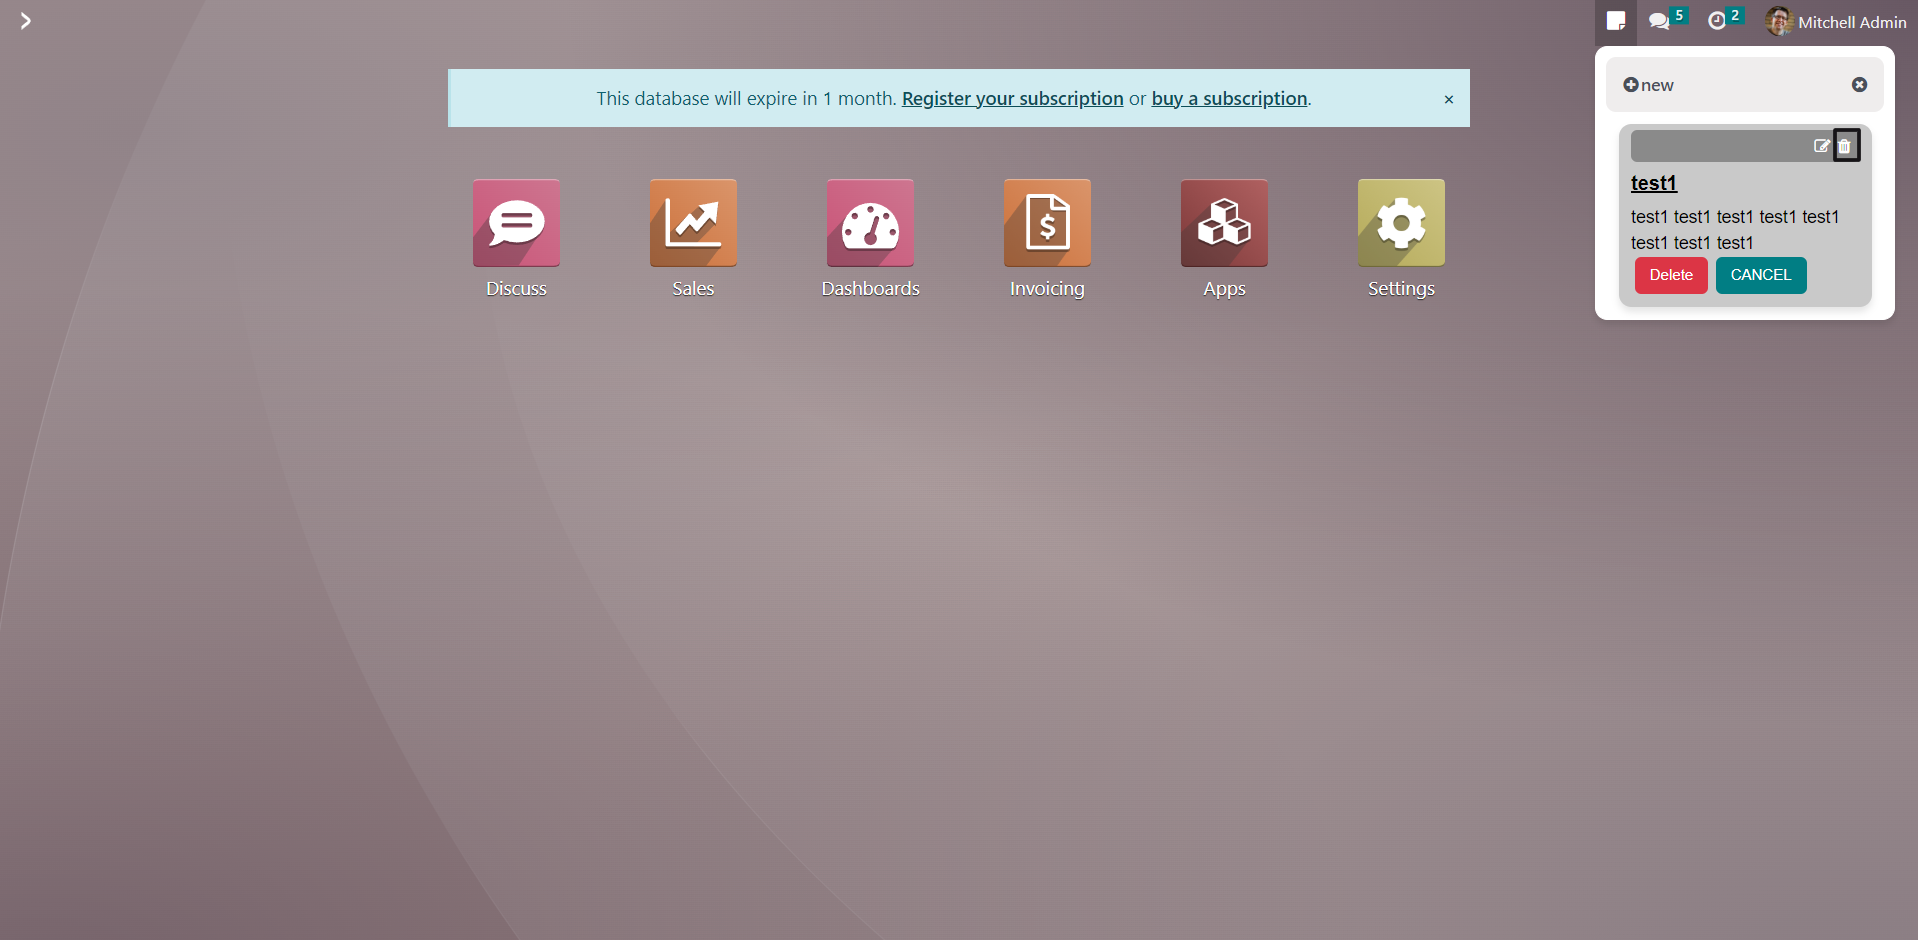1918x940 pixels.
Task: Close the notes panel with the x icon
Action: [x=1859, y=85]
